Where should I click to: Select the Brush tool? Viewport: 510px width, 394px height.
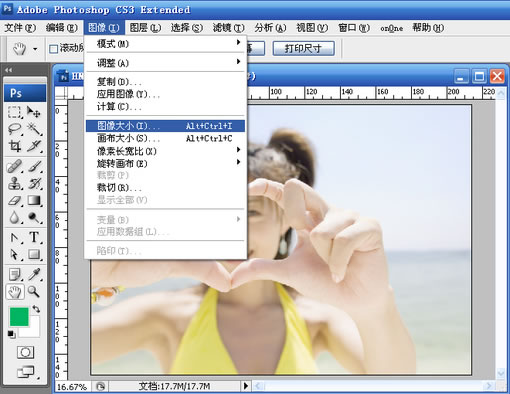click(34, 166)
